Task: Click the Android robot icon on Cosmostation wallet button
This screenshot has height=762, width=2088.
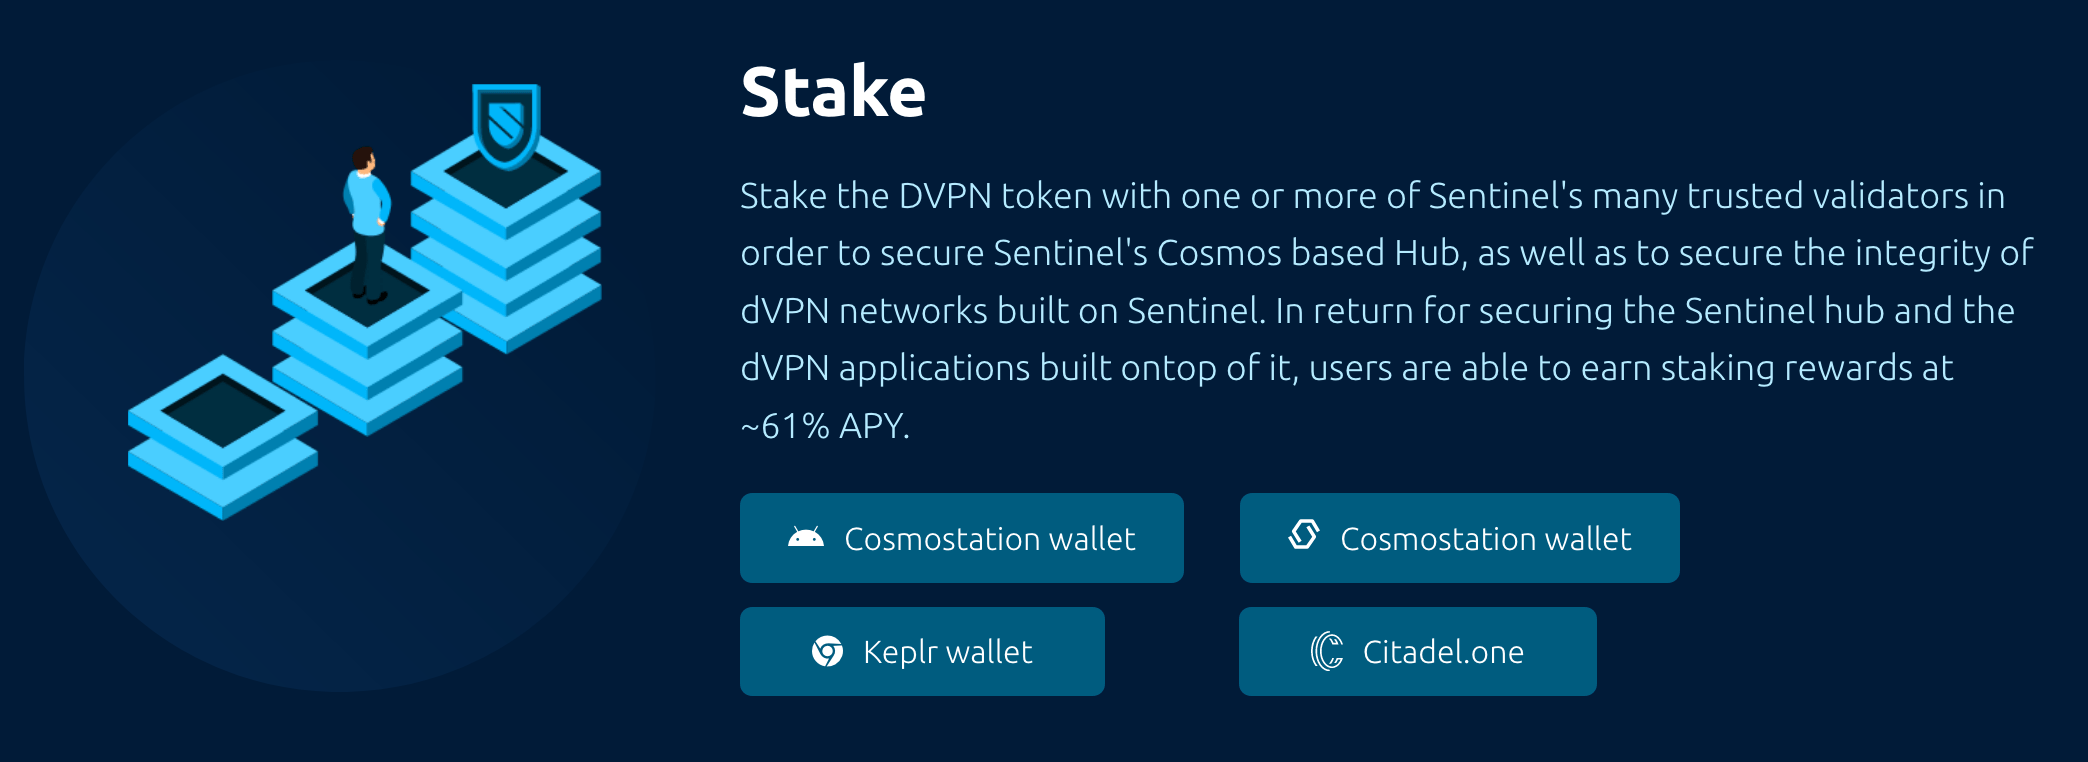Action: [806, 538]
